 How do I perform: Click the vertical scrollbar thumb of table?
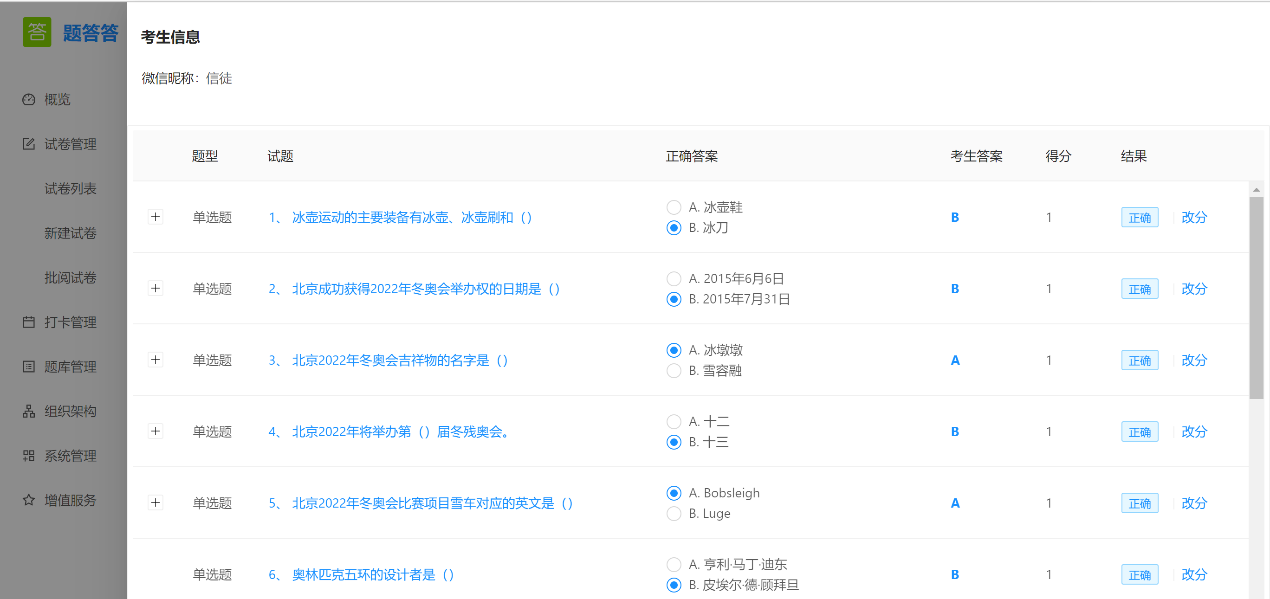coord(1256,297)
